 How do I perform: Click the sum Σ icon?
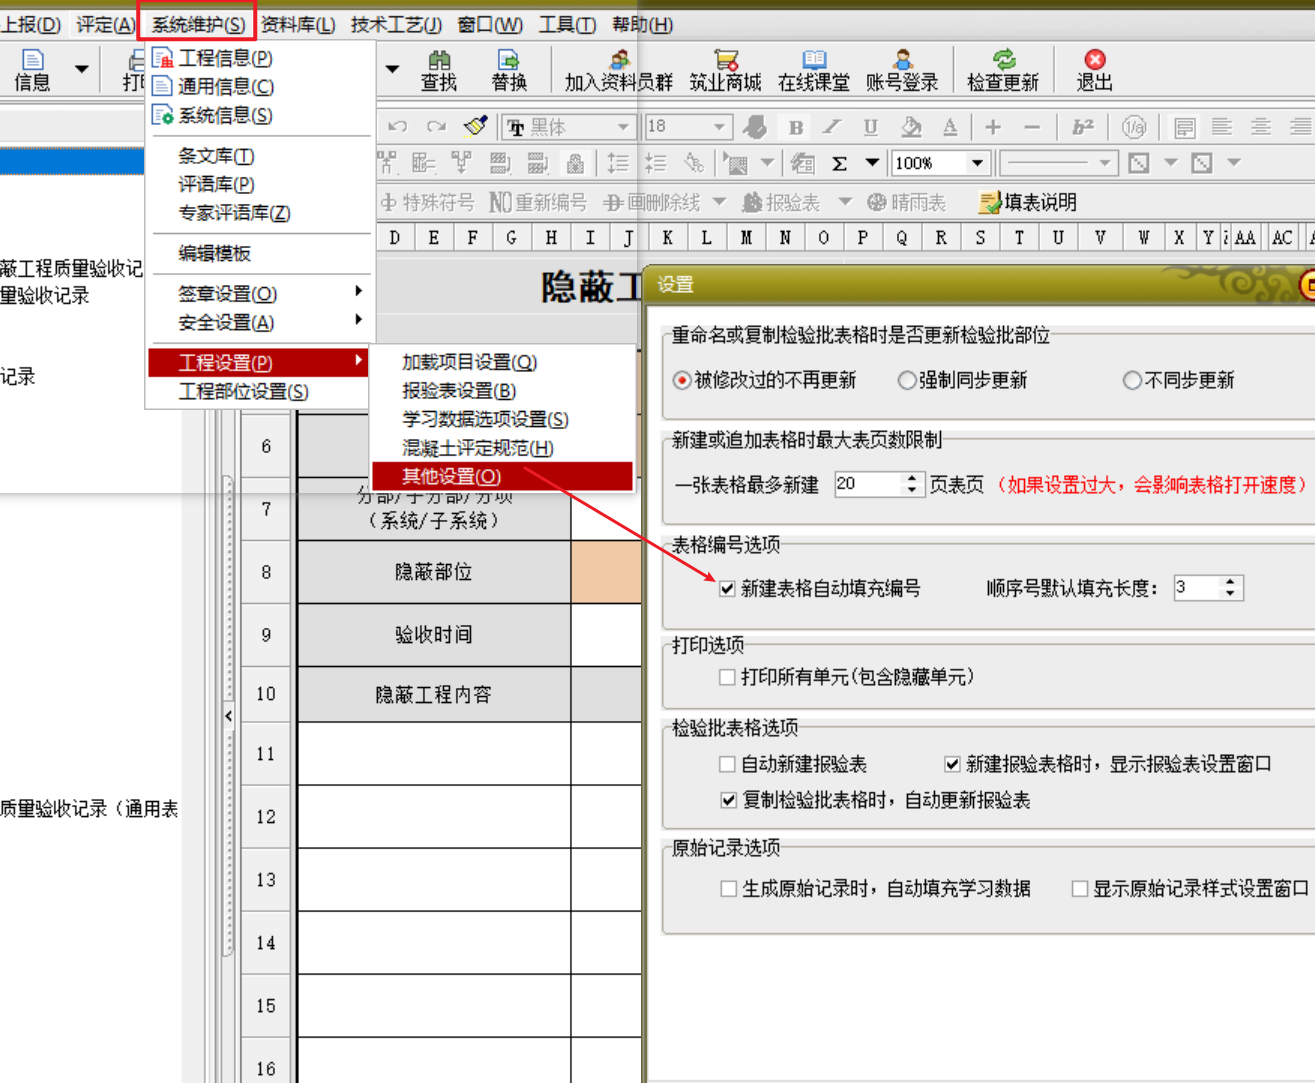coord(840,163)
